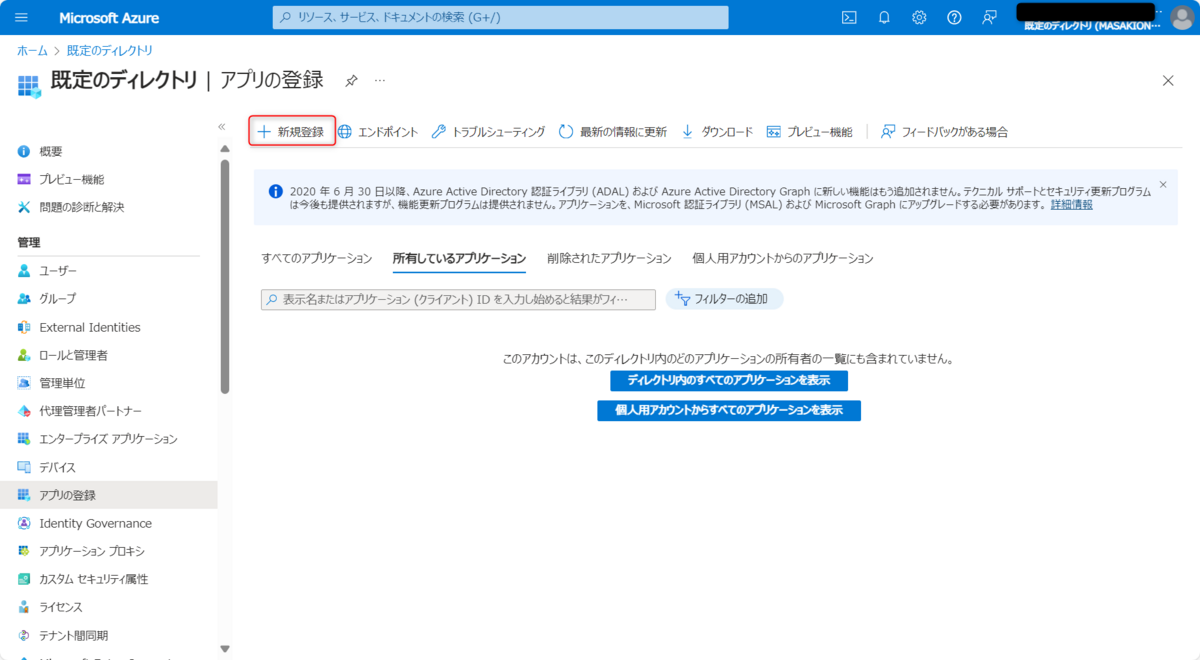The height and width of the screenshot is (660, 1200).
Task: Focus the application name search field
Action: [458, 299]
